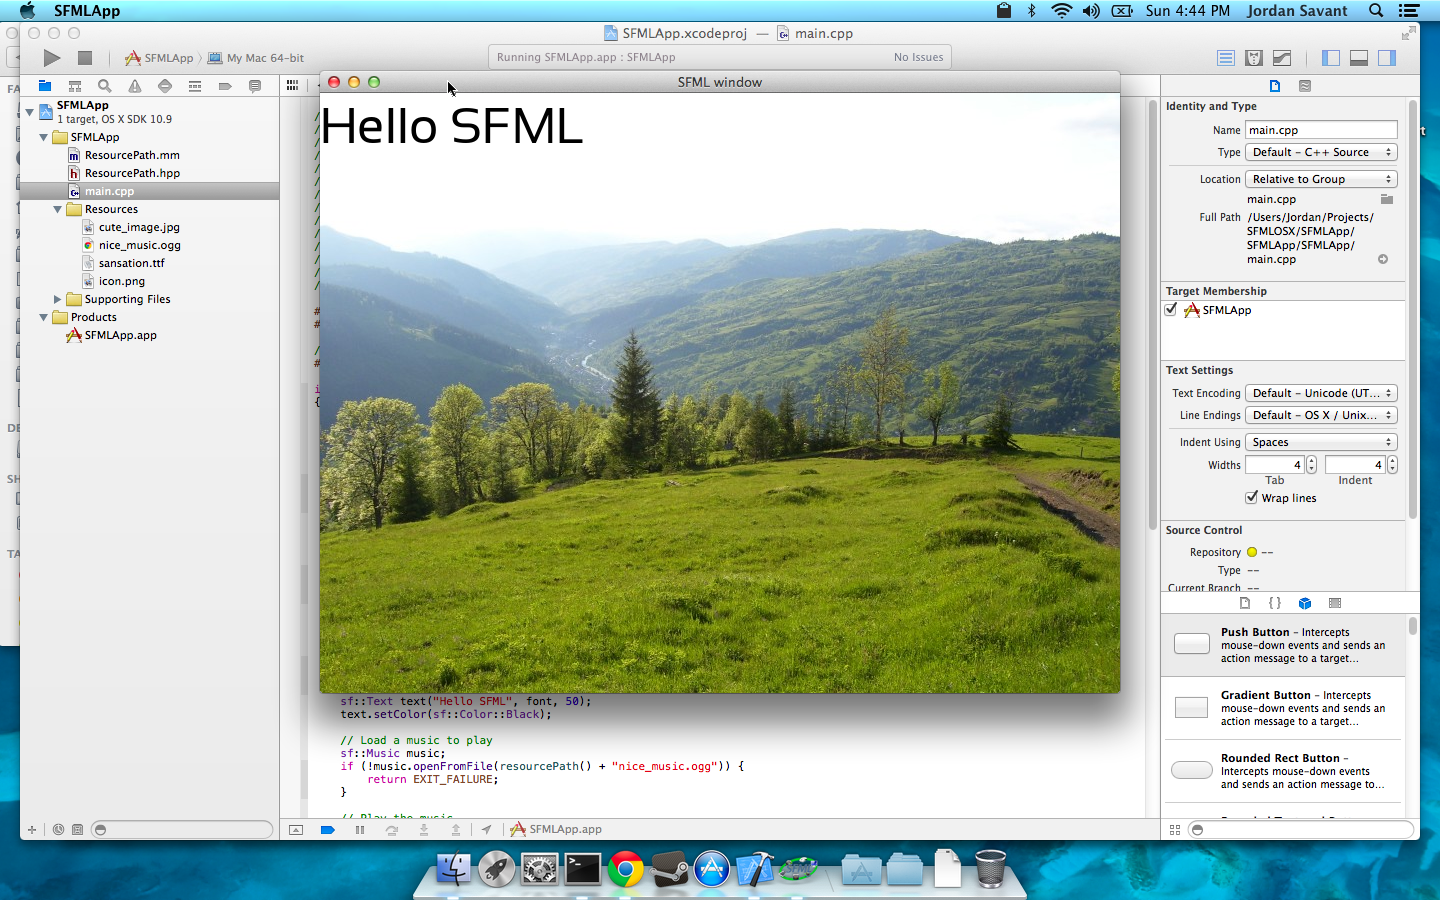The image size is (1440, 900).
Task: Click the Step over icon in debug bar
Action: [x=392, y=829]
